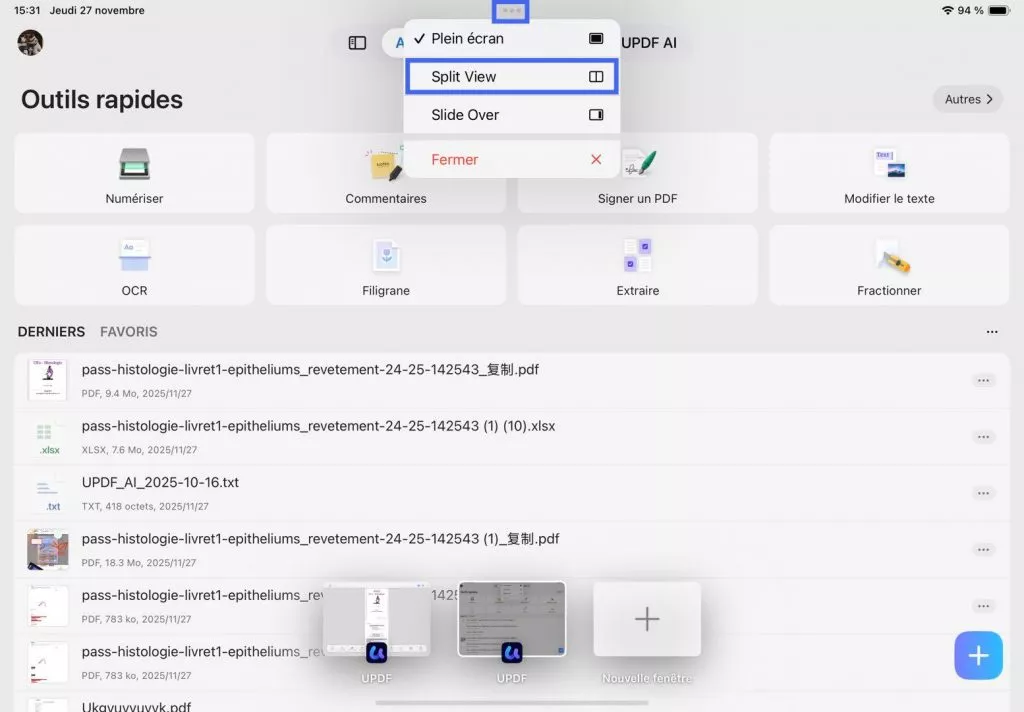
Task: Open the Fractionner split tool
Action: pos(889,265)
